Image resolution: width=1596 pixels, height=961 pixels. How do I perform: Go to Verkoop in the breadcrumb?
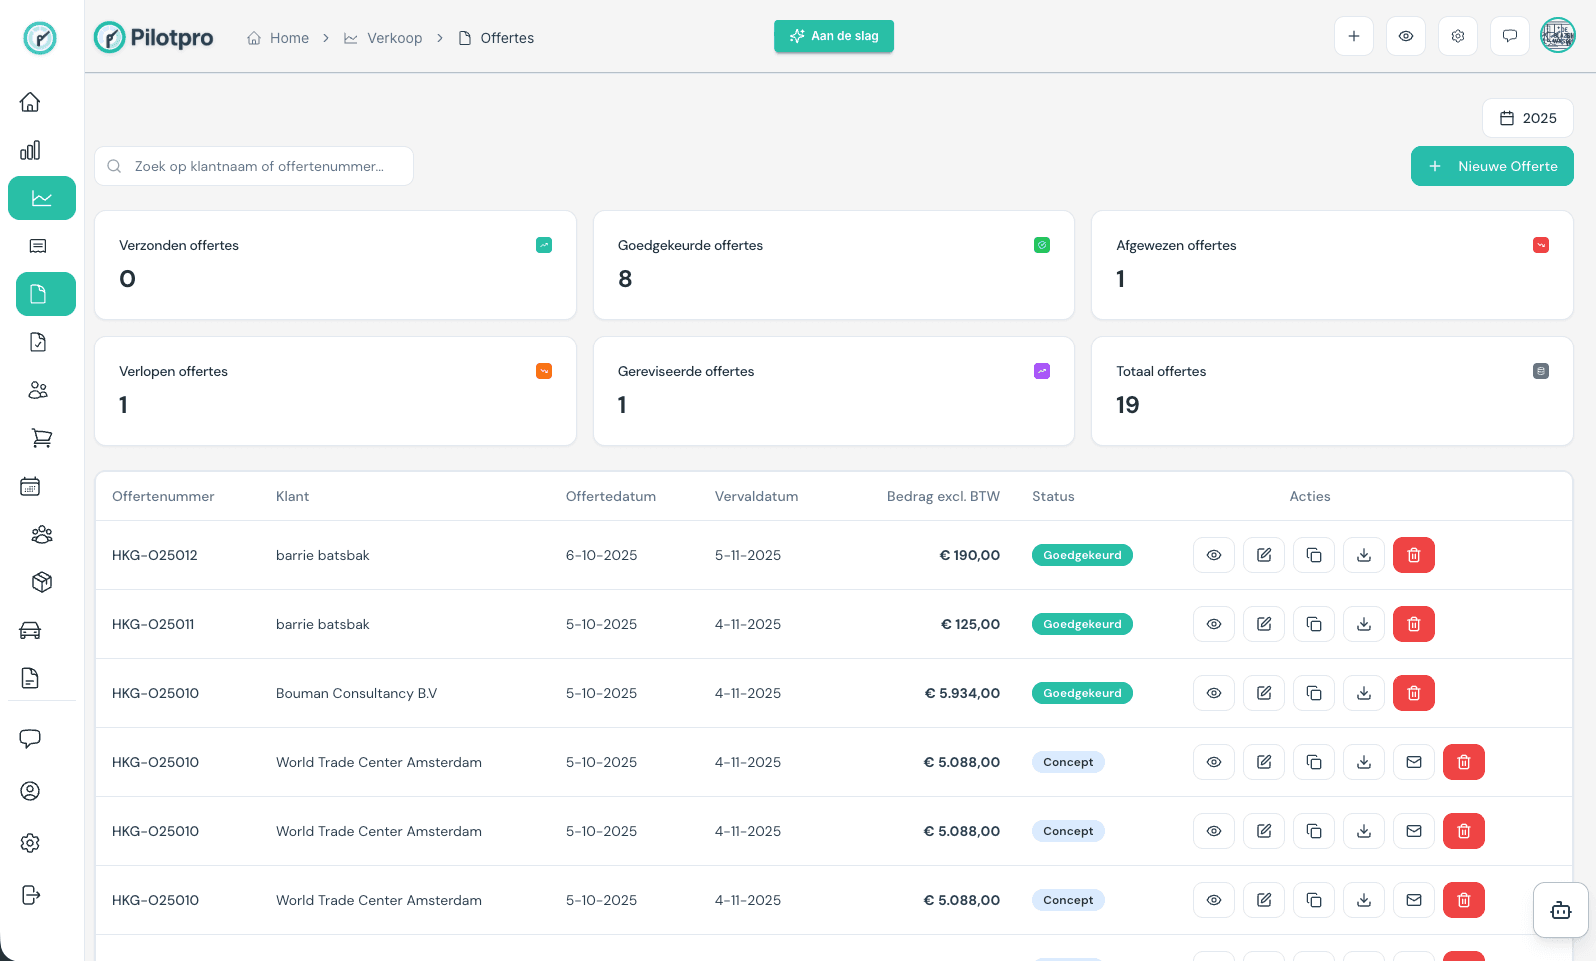click(x=383, y=38)
